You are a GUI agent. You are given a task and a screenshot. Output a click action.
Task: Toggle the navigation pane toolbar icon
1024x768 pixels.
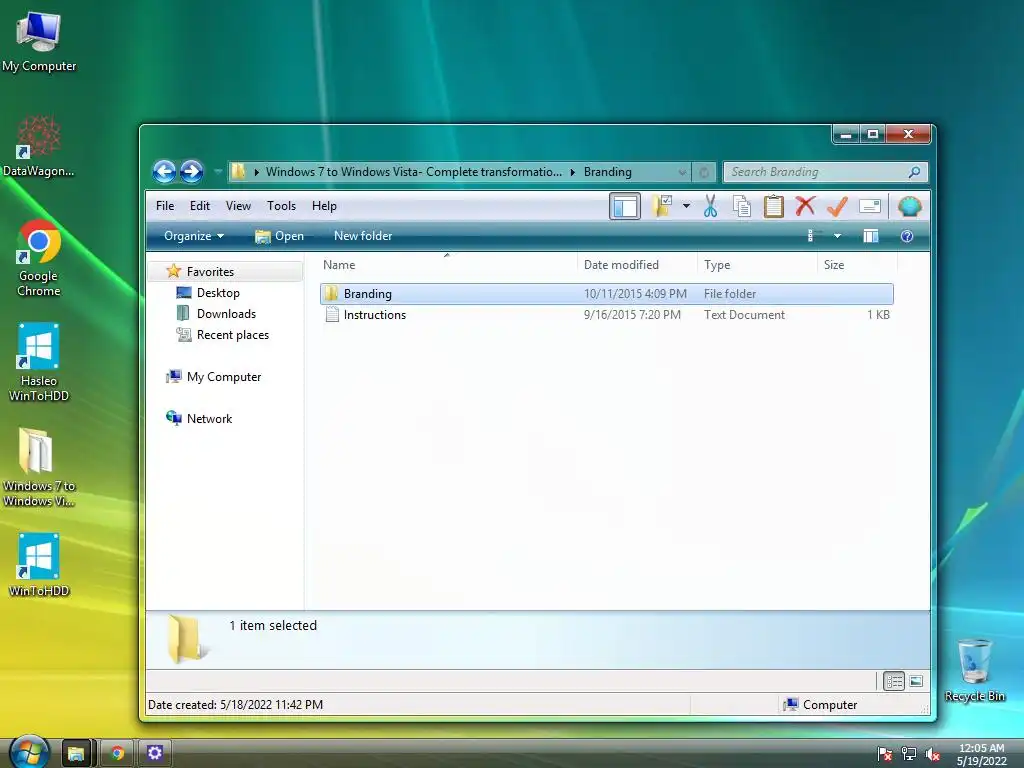625,206
